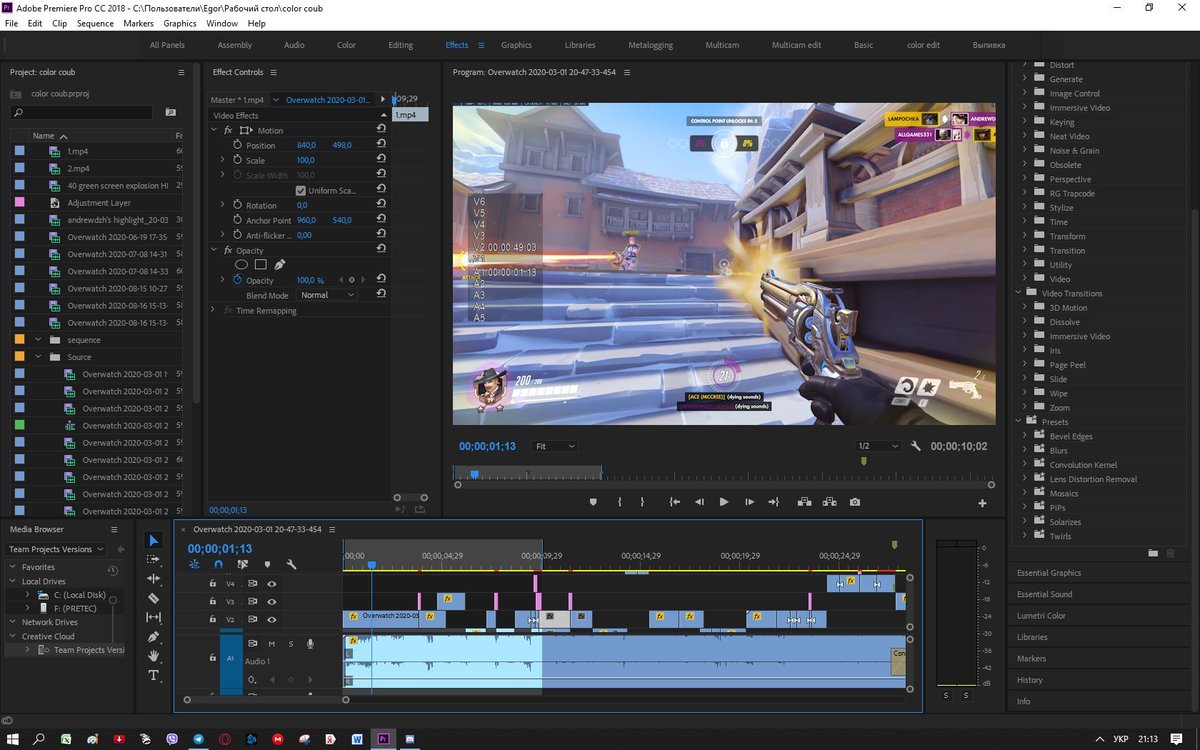Collapse Video Transitions folder
Viewport: 1200px width, 750px height.
pyautogui.click(x=1018, y=293)
